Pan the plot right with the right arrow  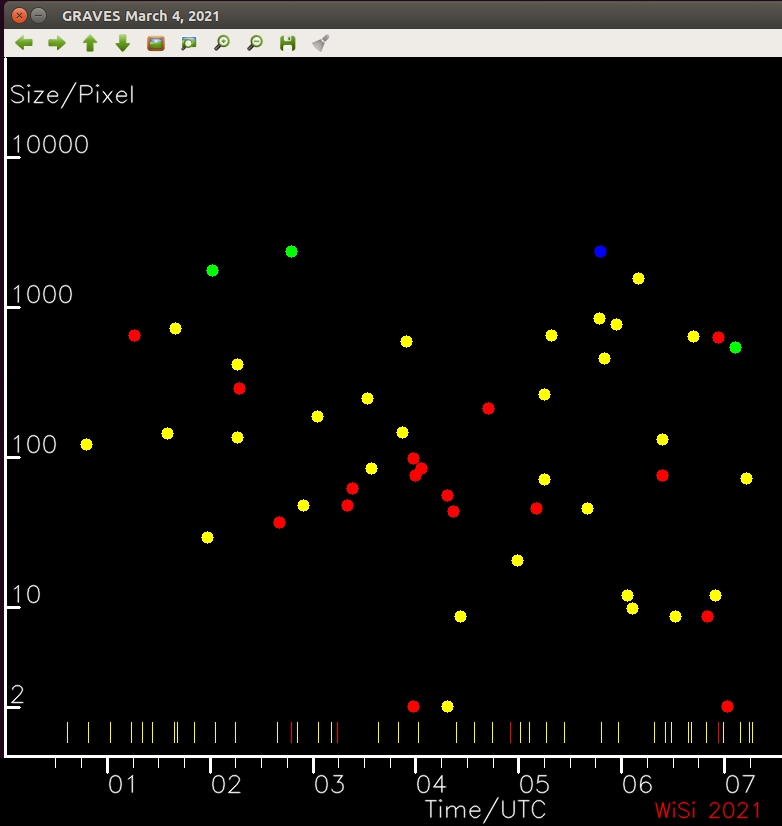tap(56, 43)
